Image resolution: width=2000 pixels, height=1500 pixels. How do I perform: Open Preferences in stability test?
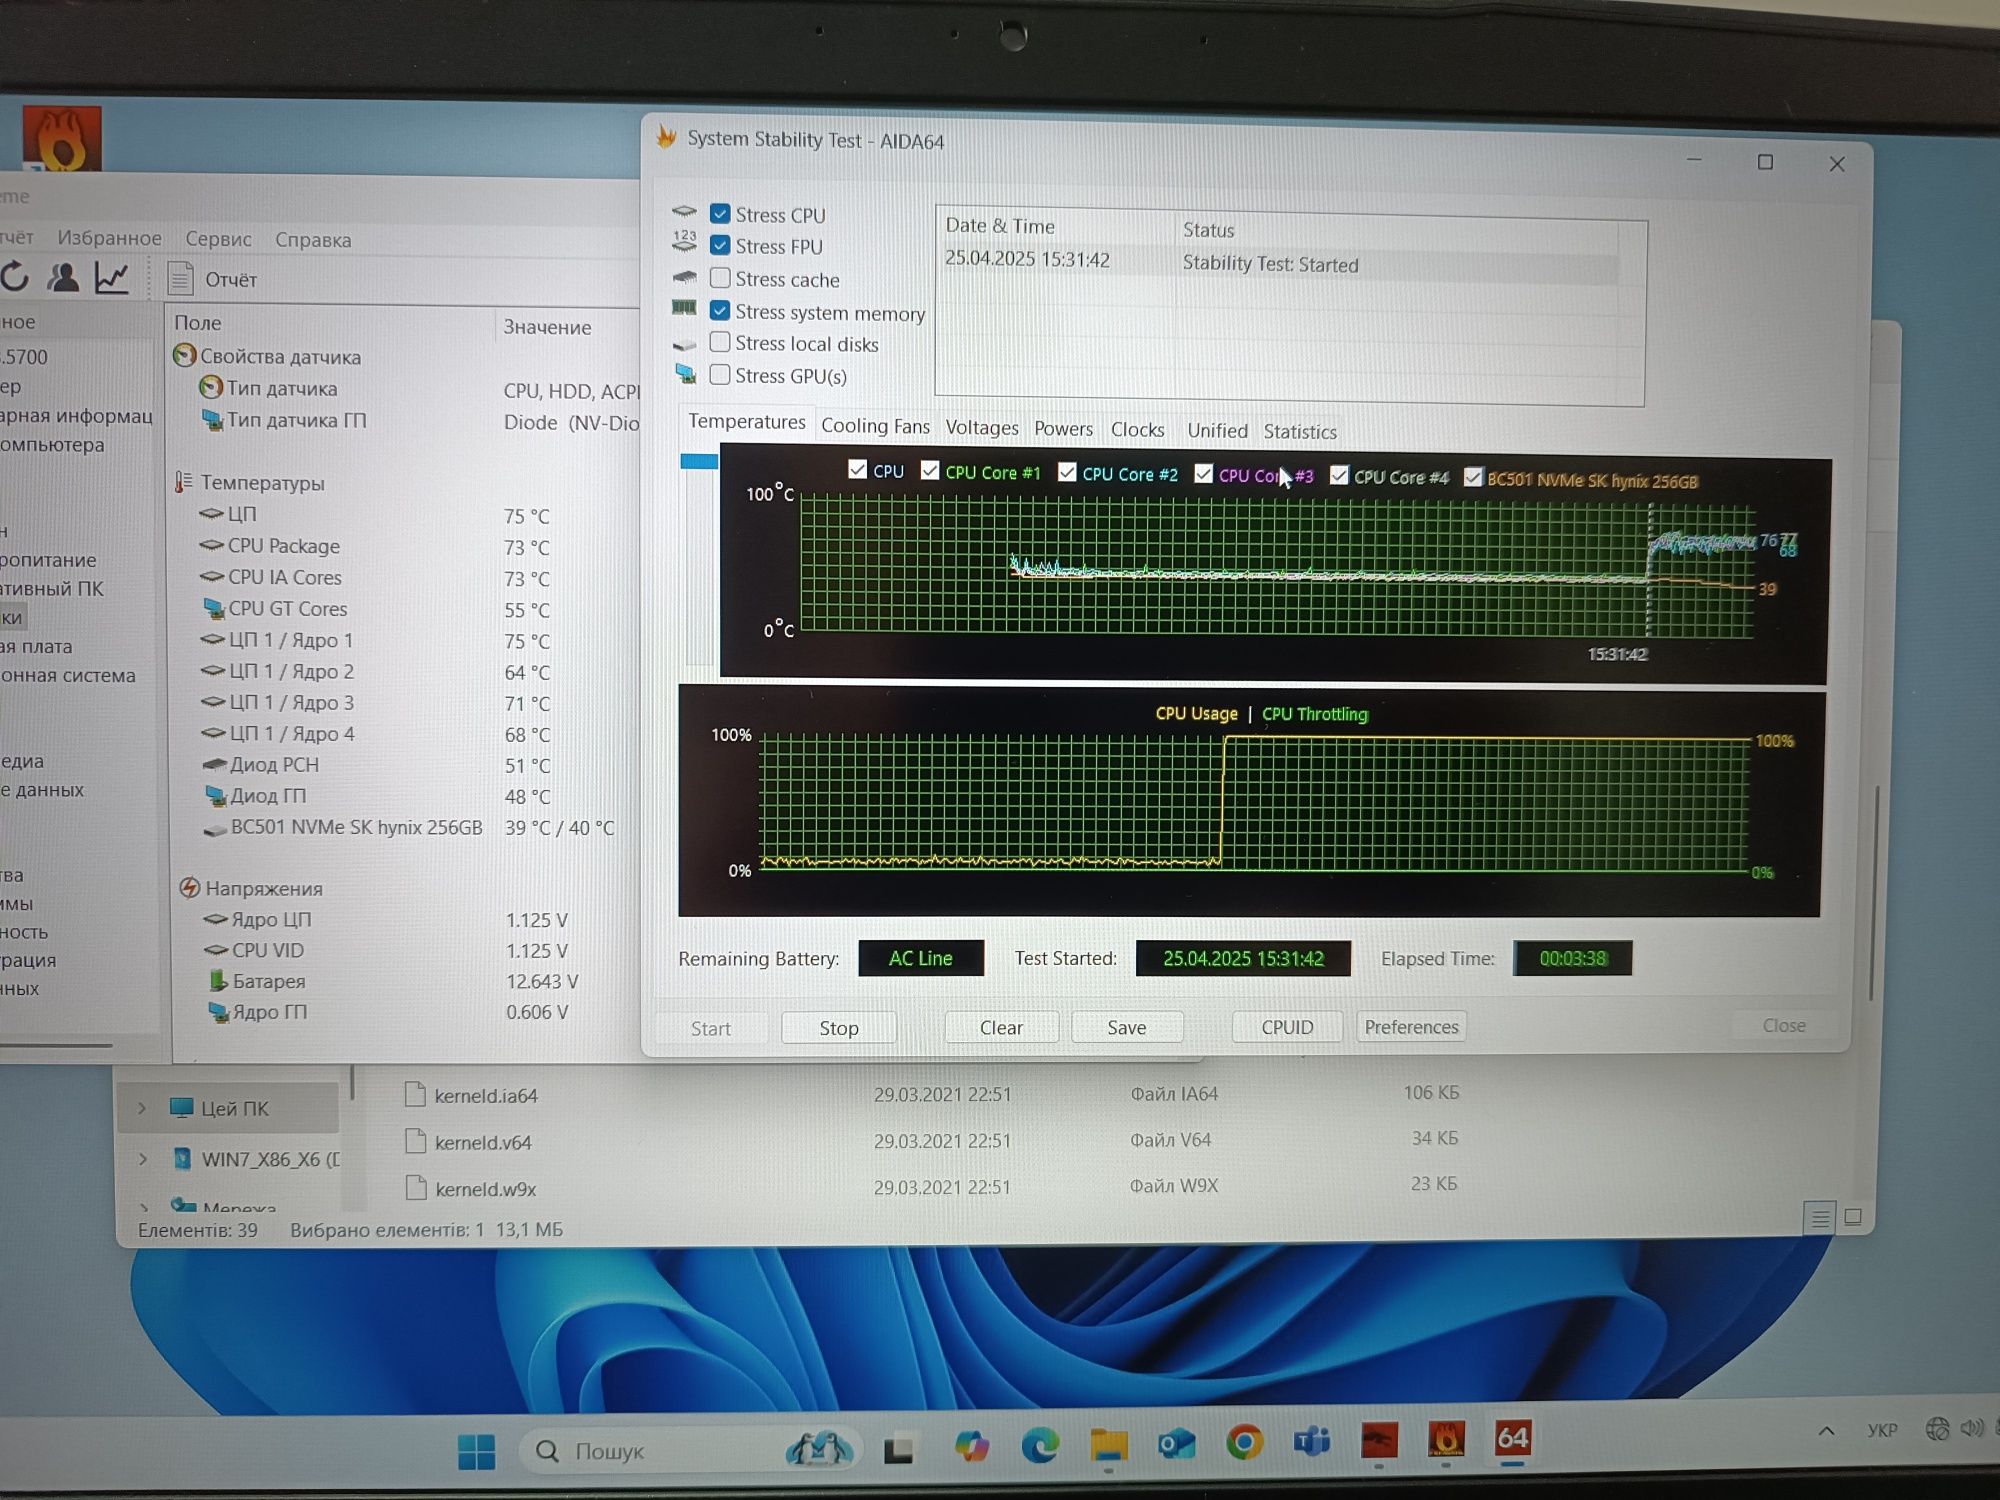click(1411, 1027)
